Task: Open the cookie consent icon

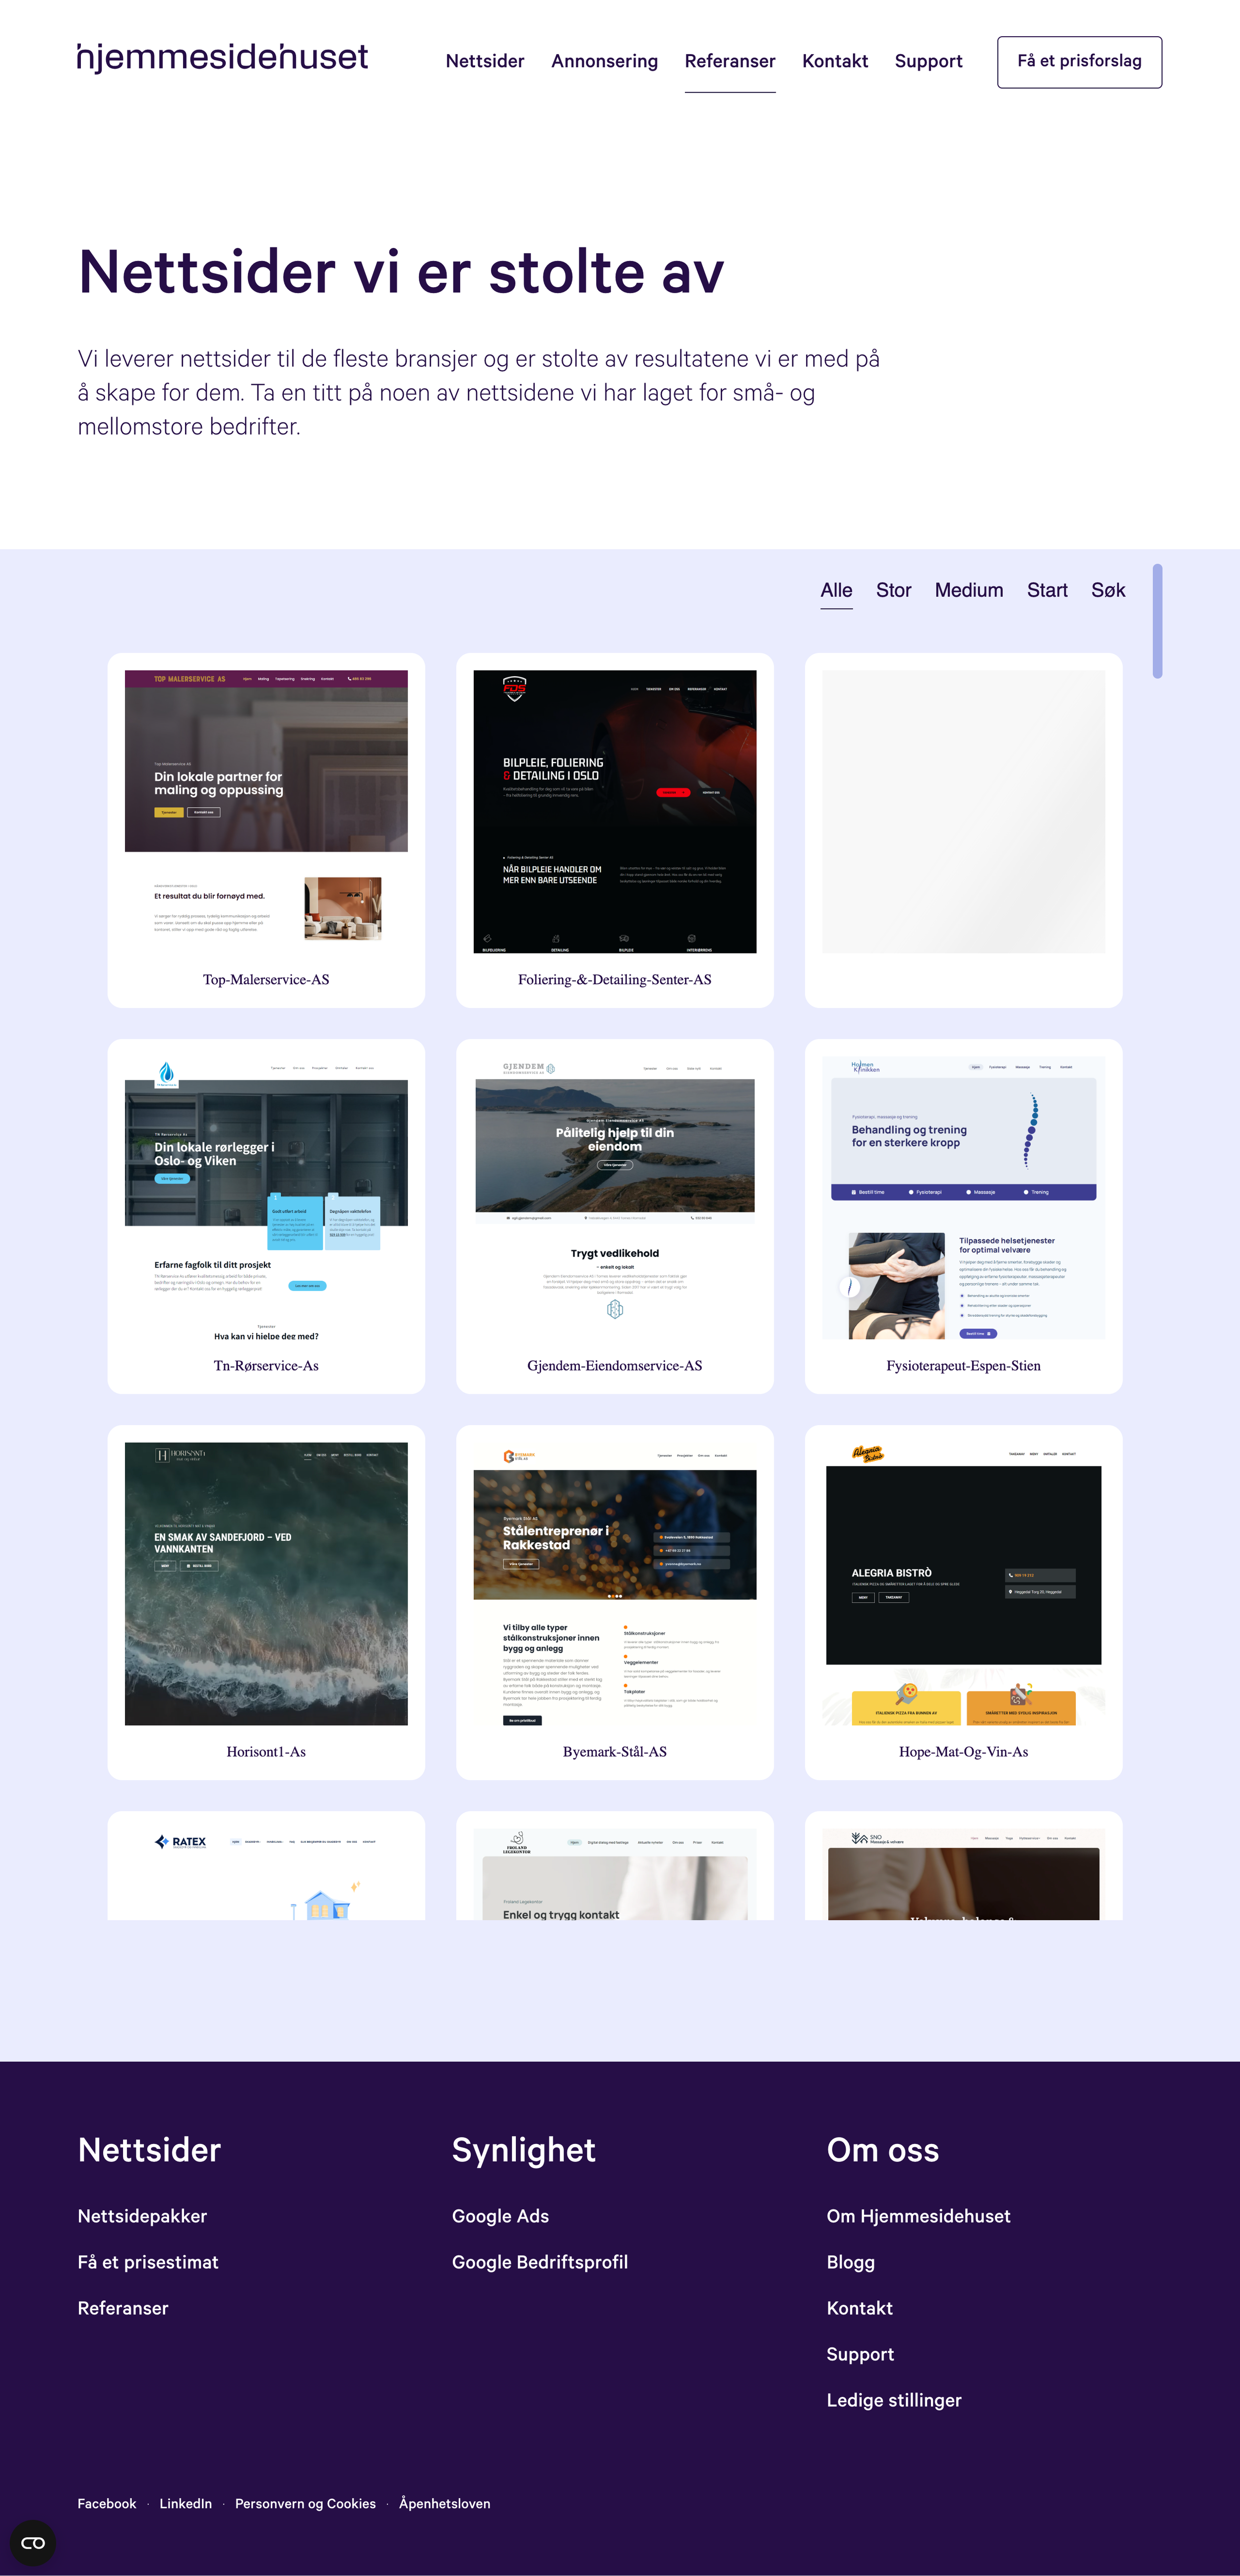Action: [x=33, y=2542]
